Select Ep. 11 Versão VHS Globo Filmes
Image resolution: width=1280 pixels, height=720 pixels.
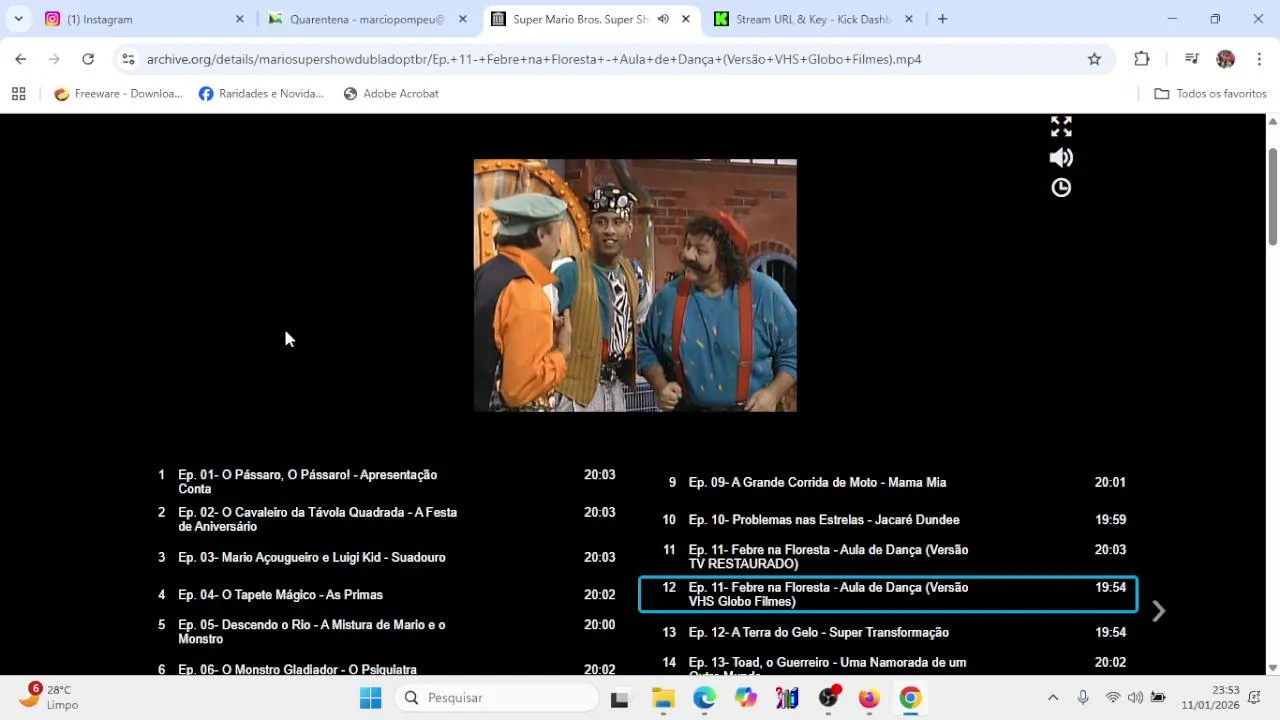click(888, 594)
